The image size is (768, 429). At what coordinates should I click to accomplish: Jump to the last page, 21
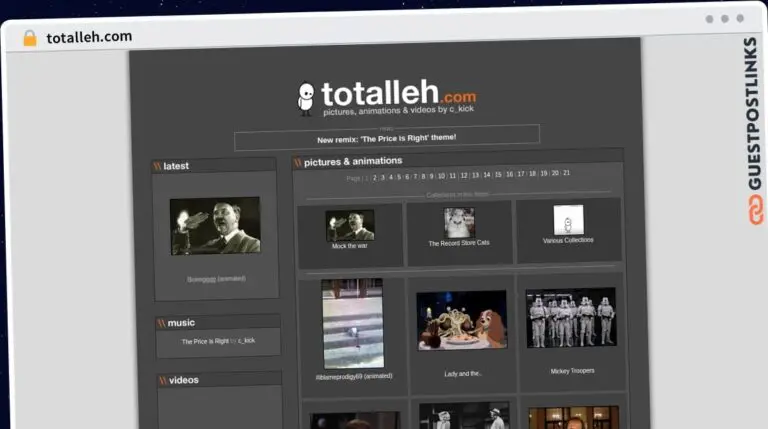point(567,173)
